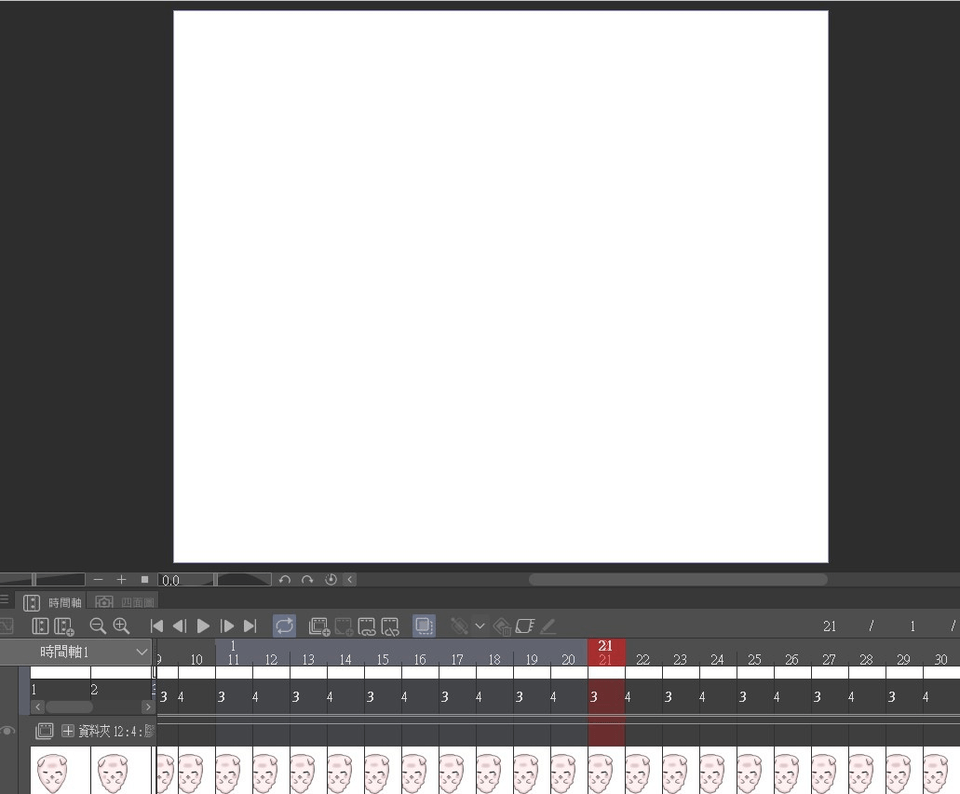Toggle onion skin display
960x794 pixels.
click(424, 626)
